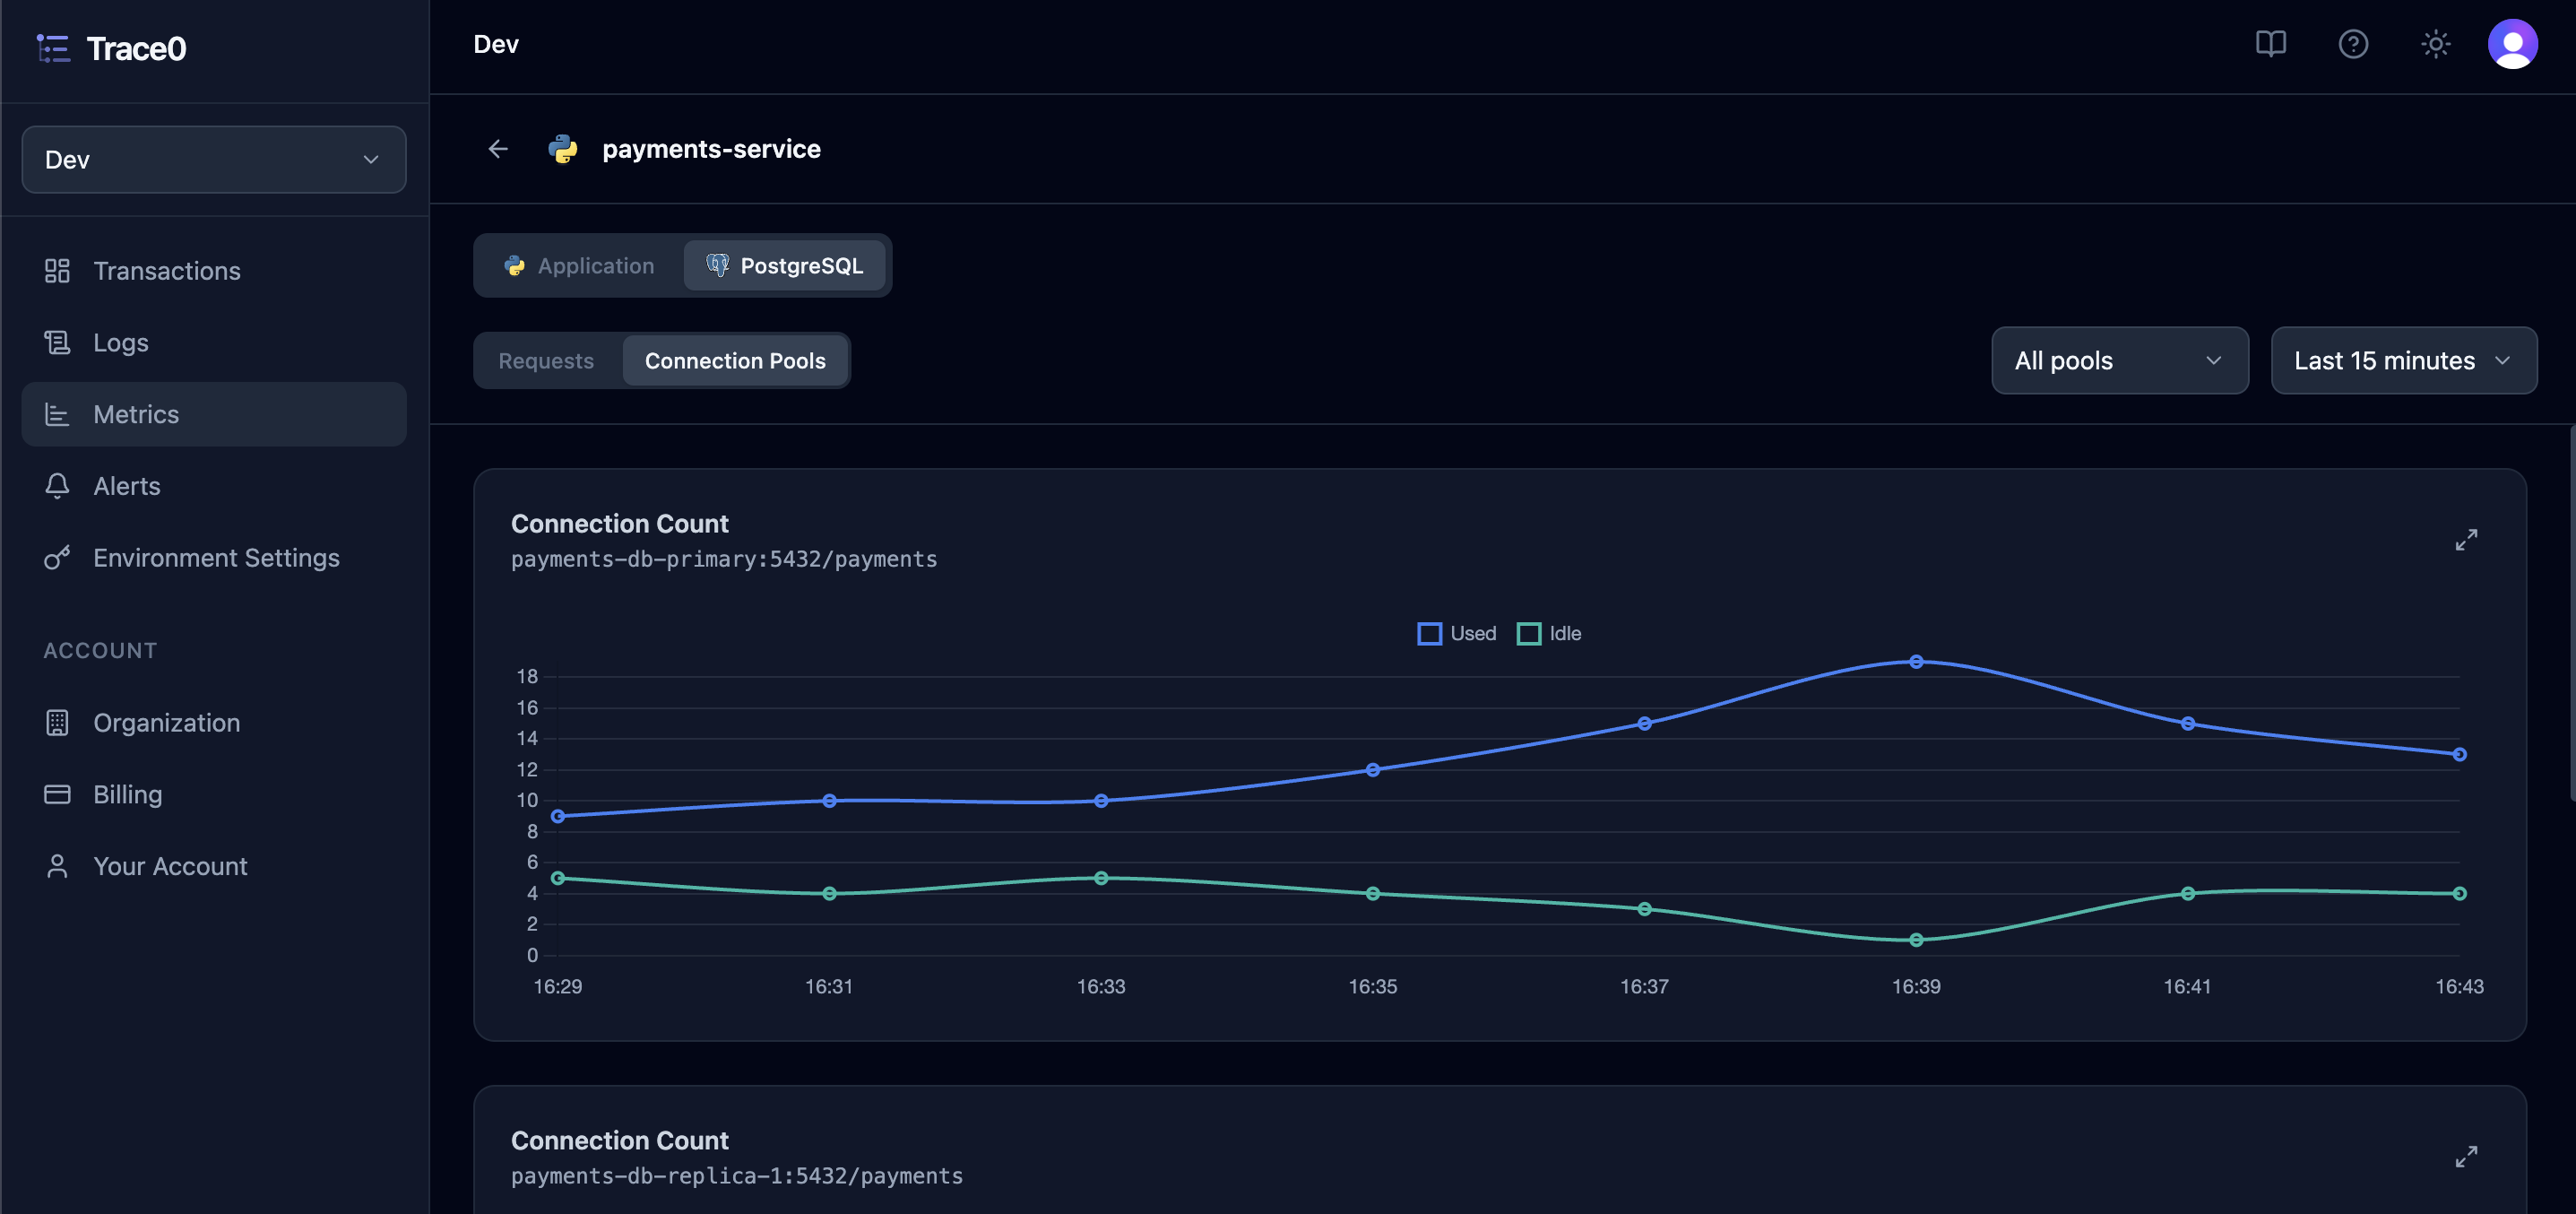Screen dimensions: 2576x1214
Task: Open Your Account in the sidebar
Action: coord(214,866)
